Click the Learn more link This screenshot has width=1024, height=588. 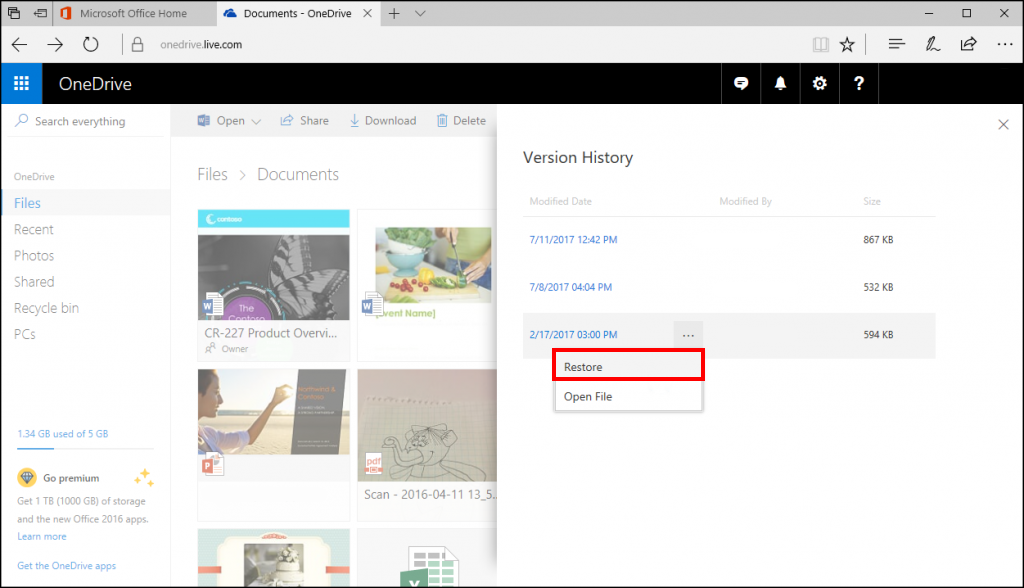pyautogui.click(x=42, y=536)
